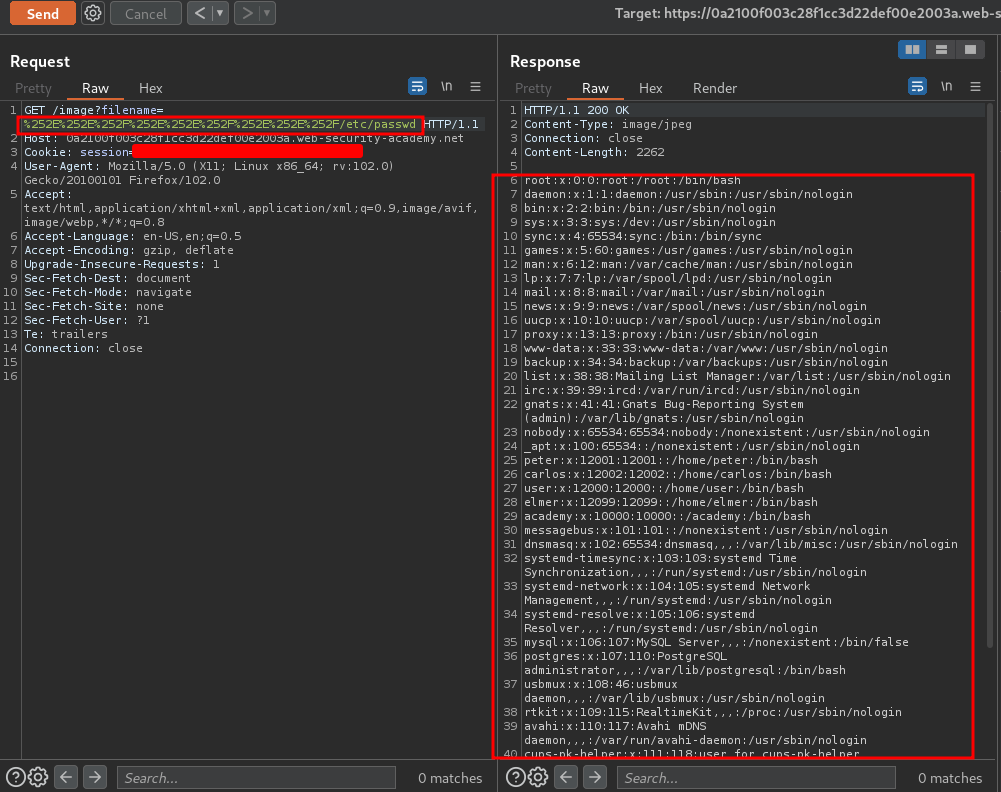Image resolution: width=1001 pixels, height=792 pixels.
Task: Select top-bottom split layout icon
Action: 941,50
